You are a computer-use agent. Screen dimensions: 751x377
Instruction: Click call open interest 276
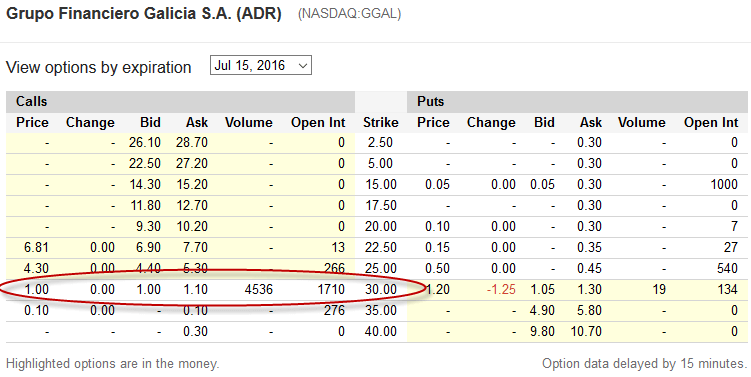point(334,311)
